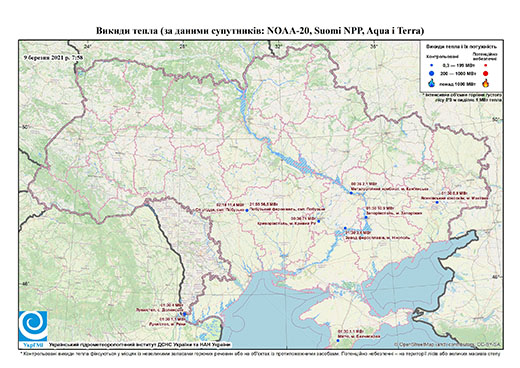Click the footnote below the map about controlled emissions
520x368 pixels.
coord(260,353)
